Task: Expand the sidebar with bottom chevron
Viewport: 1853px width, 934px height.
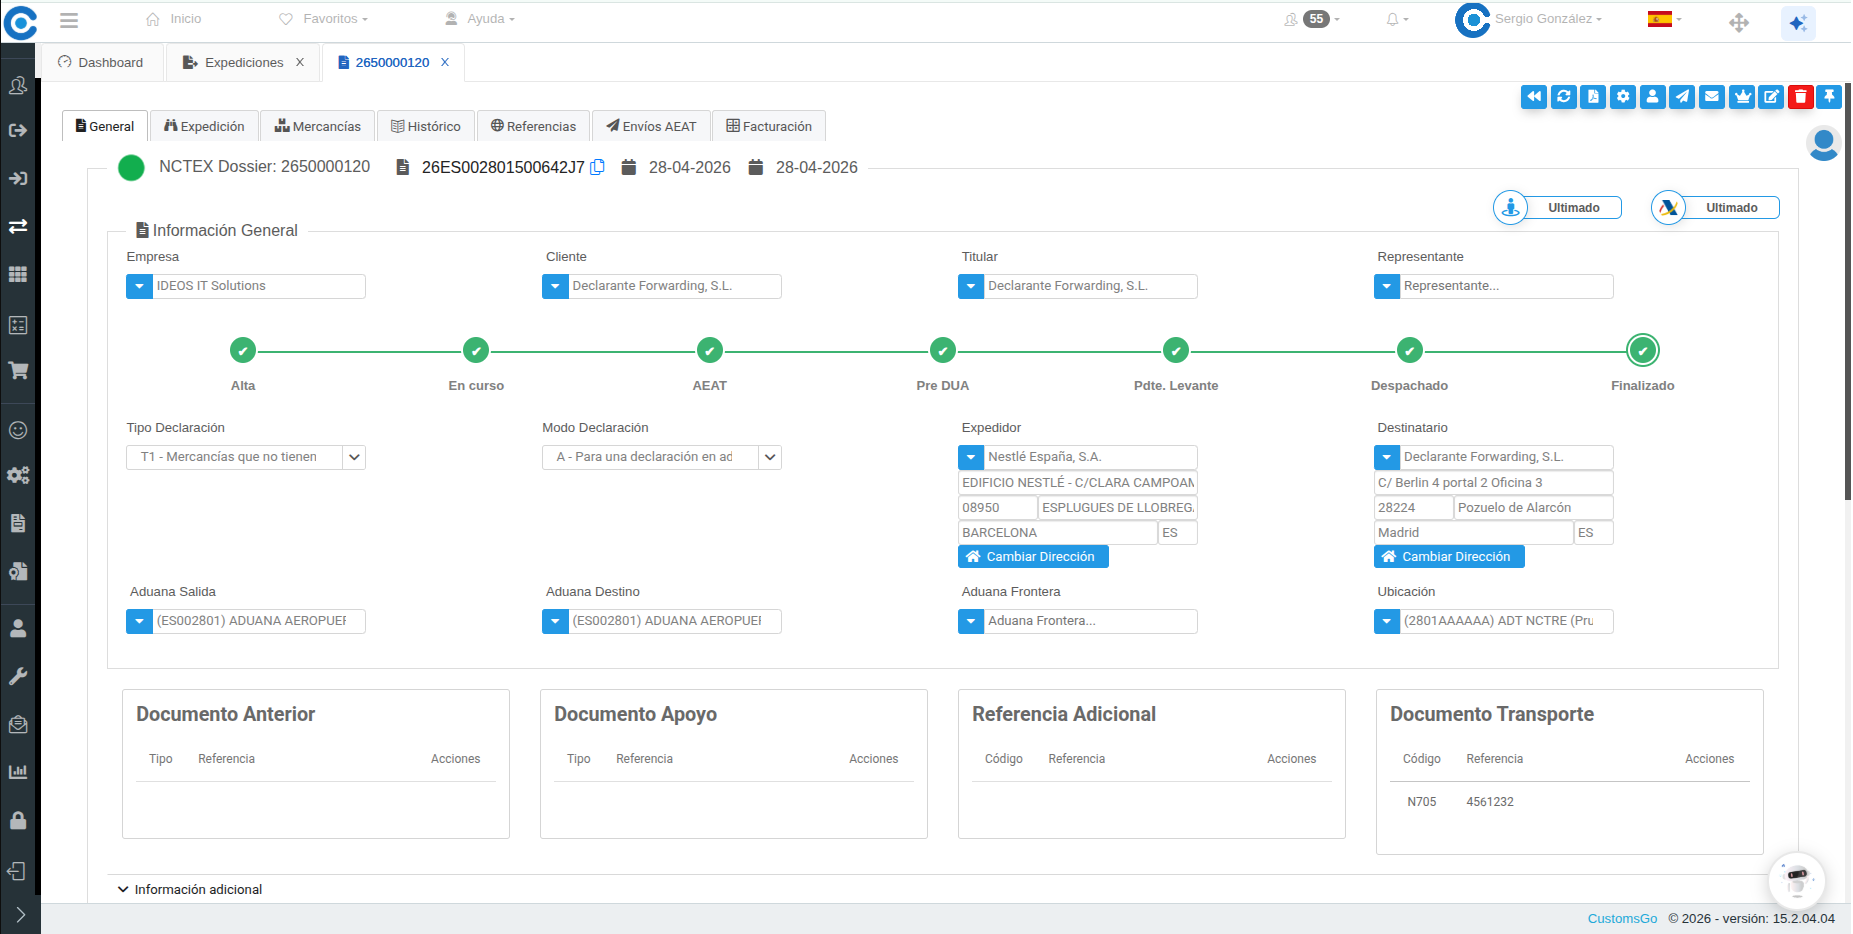Action: [x=20, y=915]
